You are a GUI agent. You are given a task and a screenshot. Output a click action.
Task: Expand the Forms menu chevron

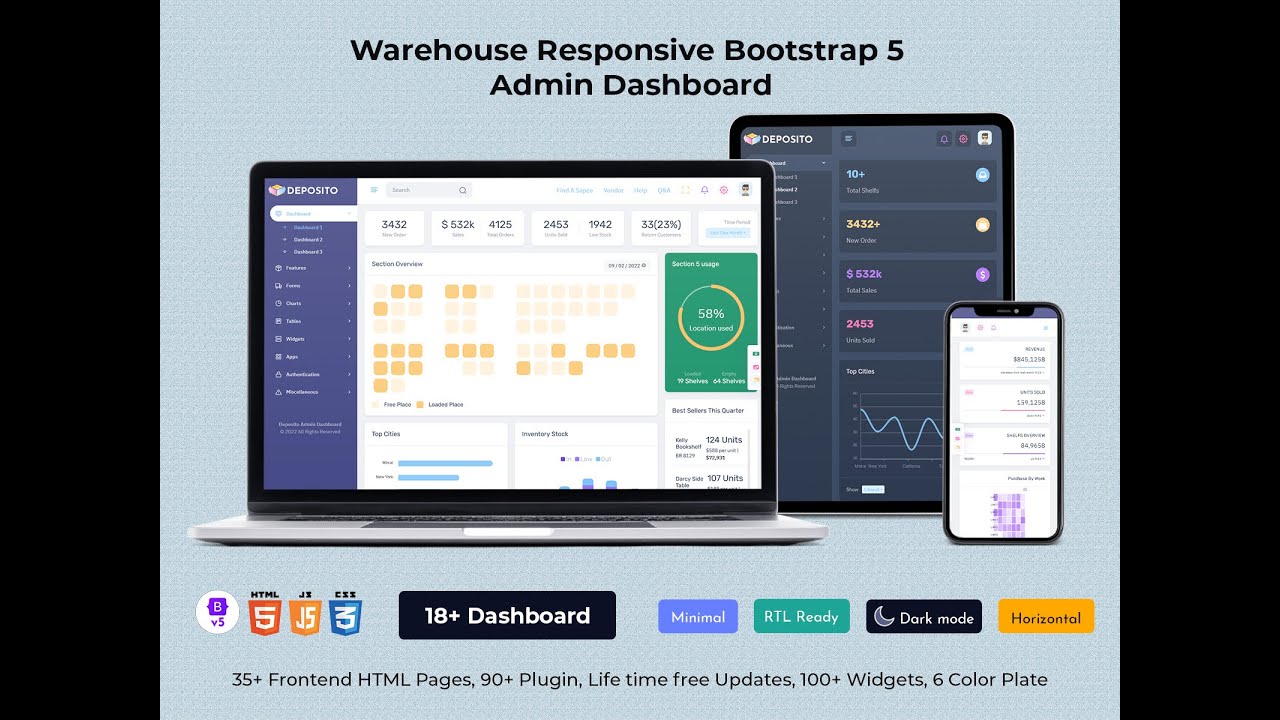[x=349, y=286]
